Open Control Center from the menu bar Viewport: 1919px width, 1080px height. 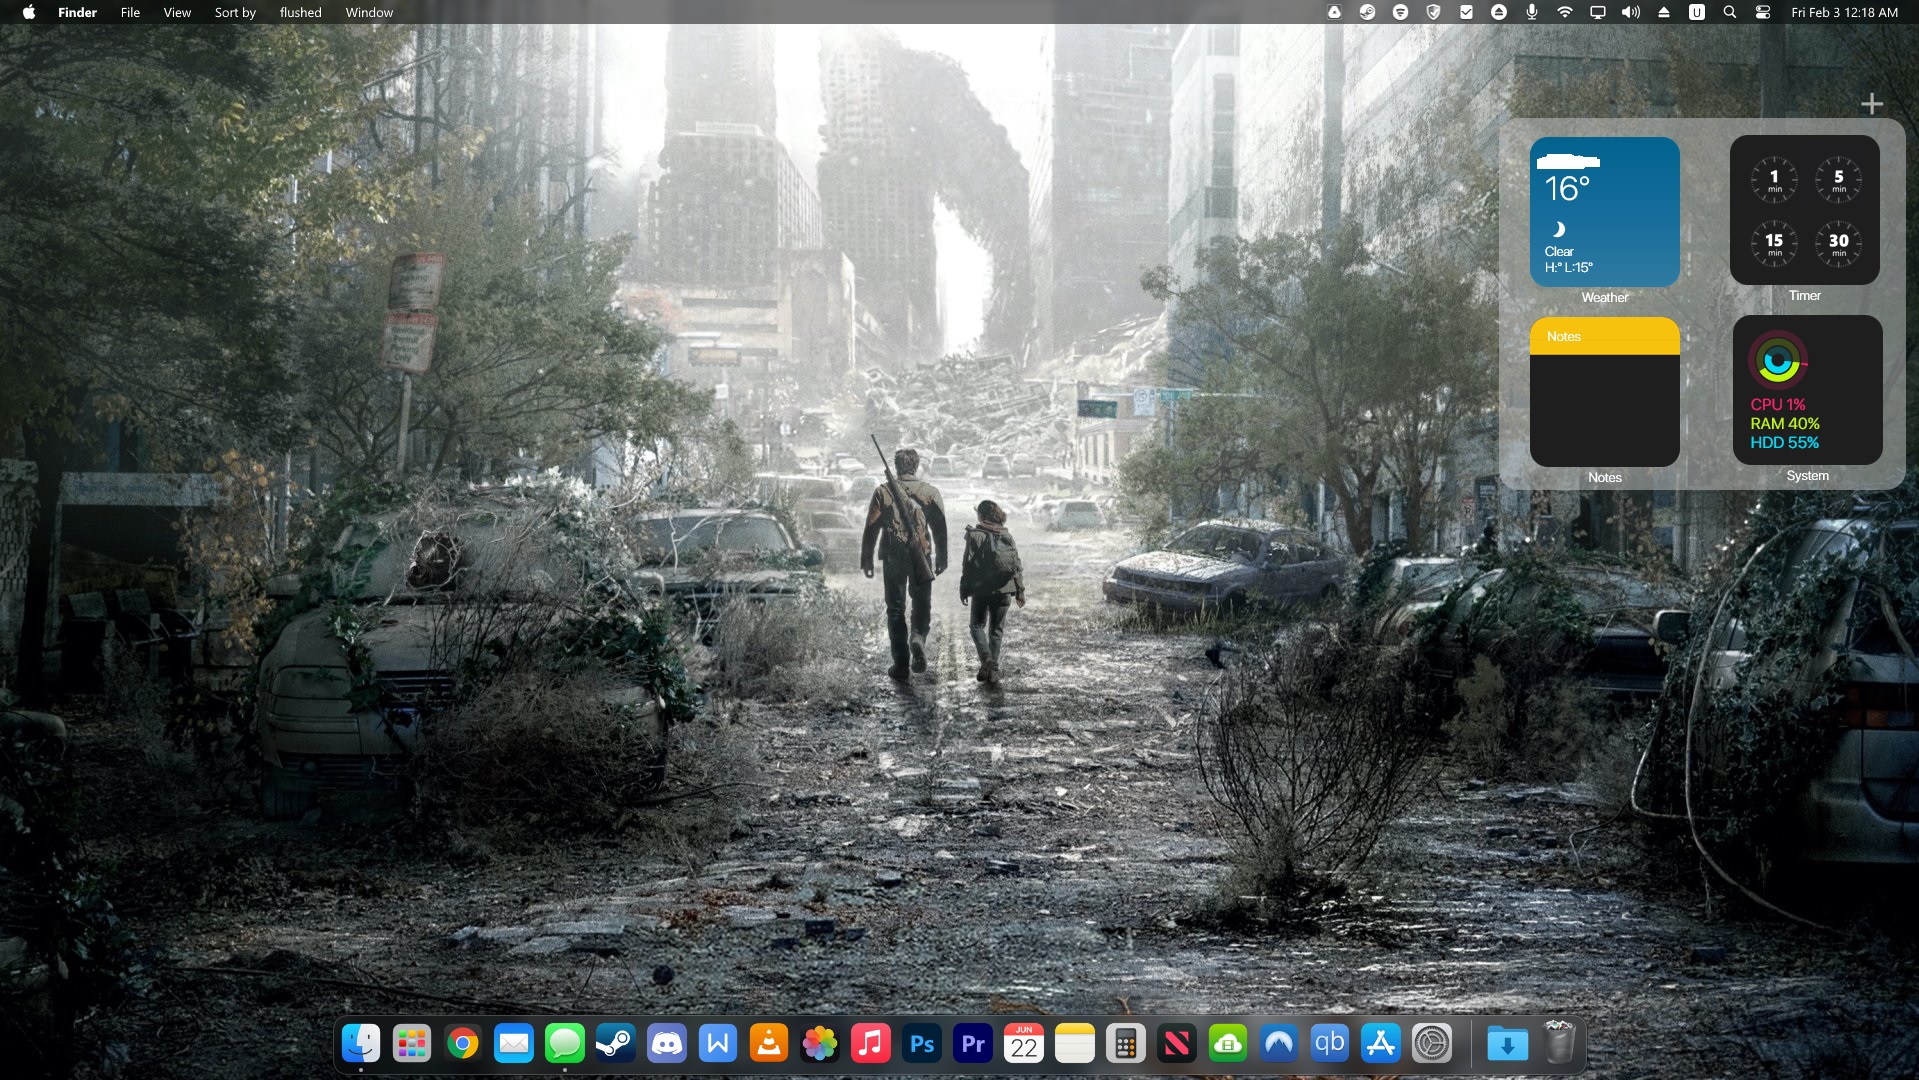[1763, 12]
